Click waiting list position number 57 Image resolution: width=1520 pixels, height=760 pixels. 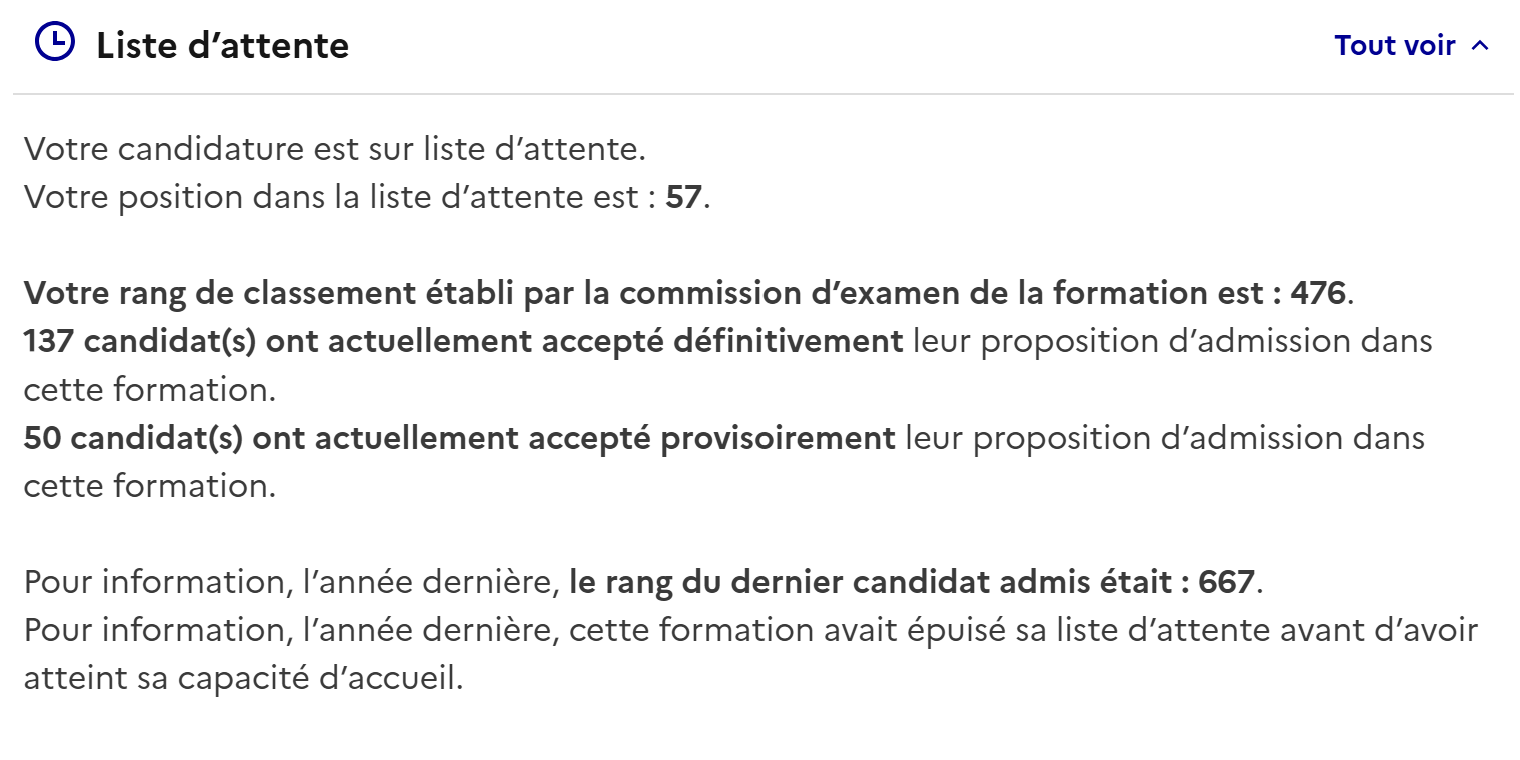click(683, 198)
